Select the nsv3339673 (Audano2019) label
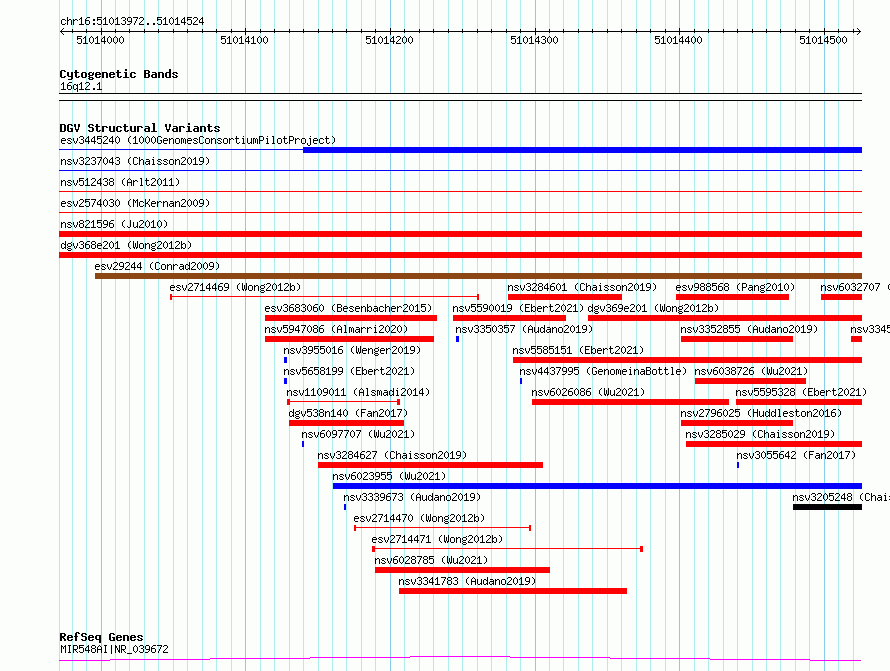The image size is (890, 671). coord(412,497)
